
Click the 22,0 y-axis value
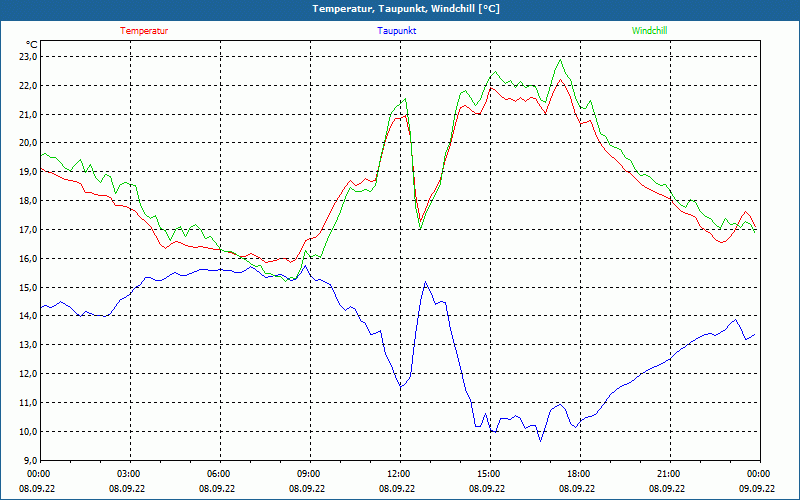tap(28, 85)
